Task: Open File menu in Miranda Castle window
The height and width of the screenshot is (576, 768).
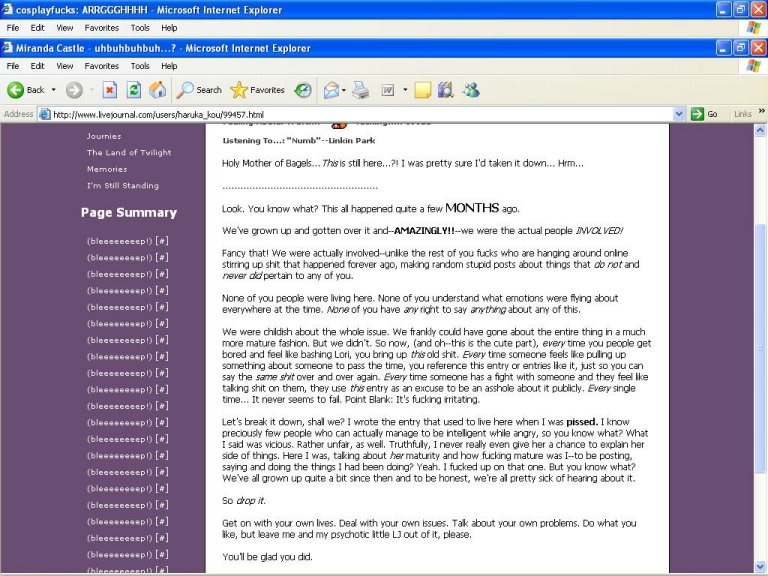Action: (x=13, y=66)
